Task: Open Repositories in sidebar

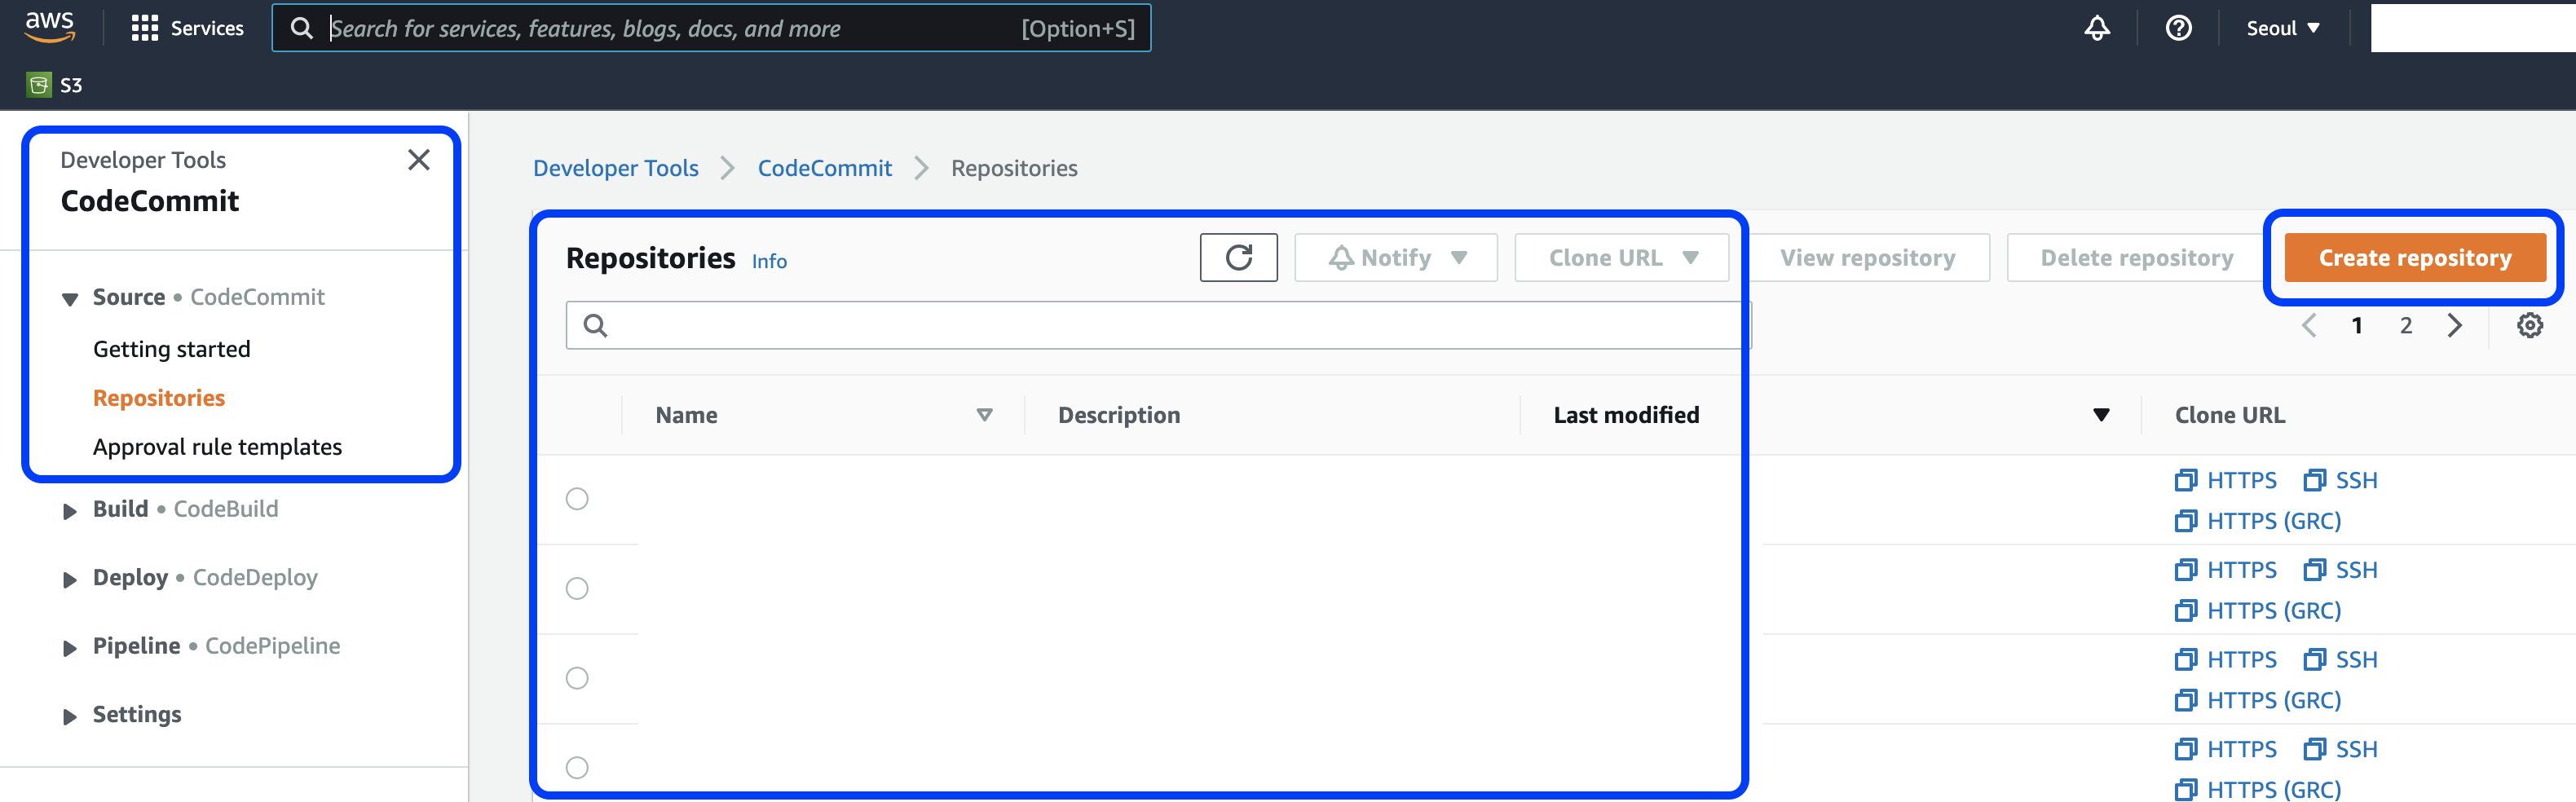Action: click(x=159, y=398)
